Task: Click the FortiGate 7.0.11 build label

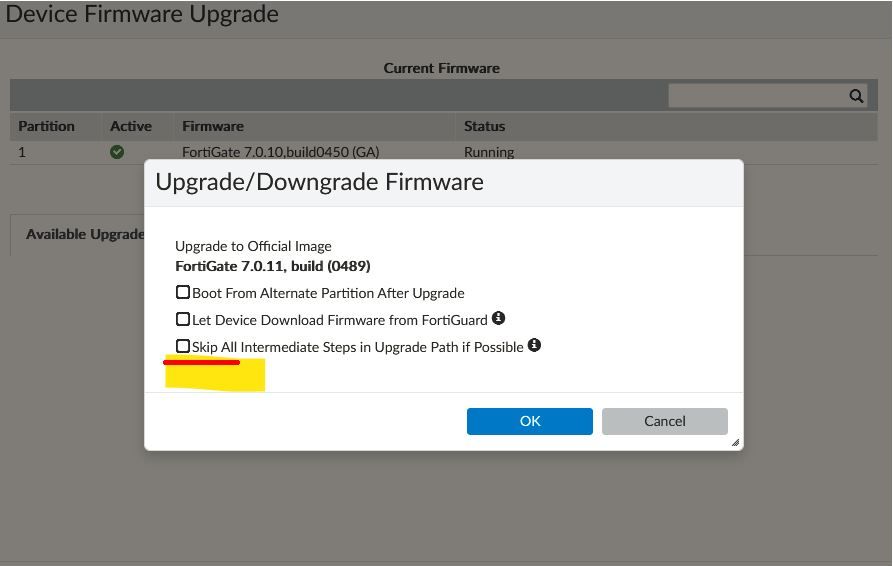Action: pyautogui.click(x=272, y=266)
